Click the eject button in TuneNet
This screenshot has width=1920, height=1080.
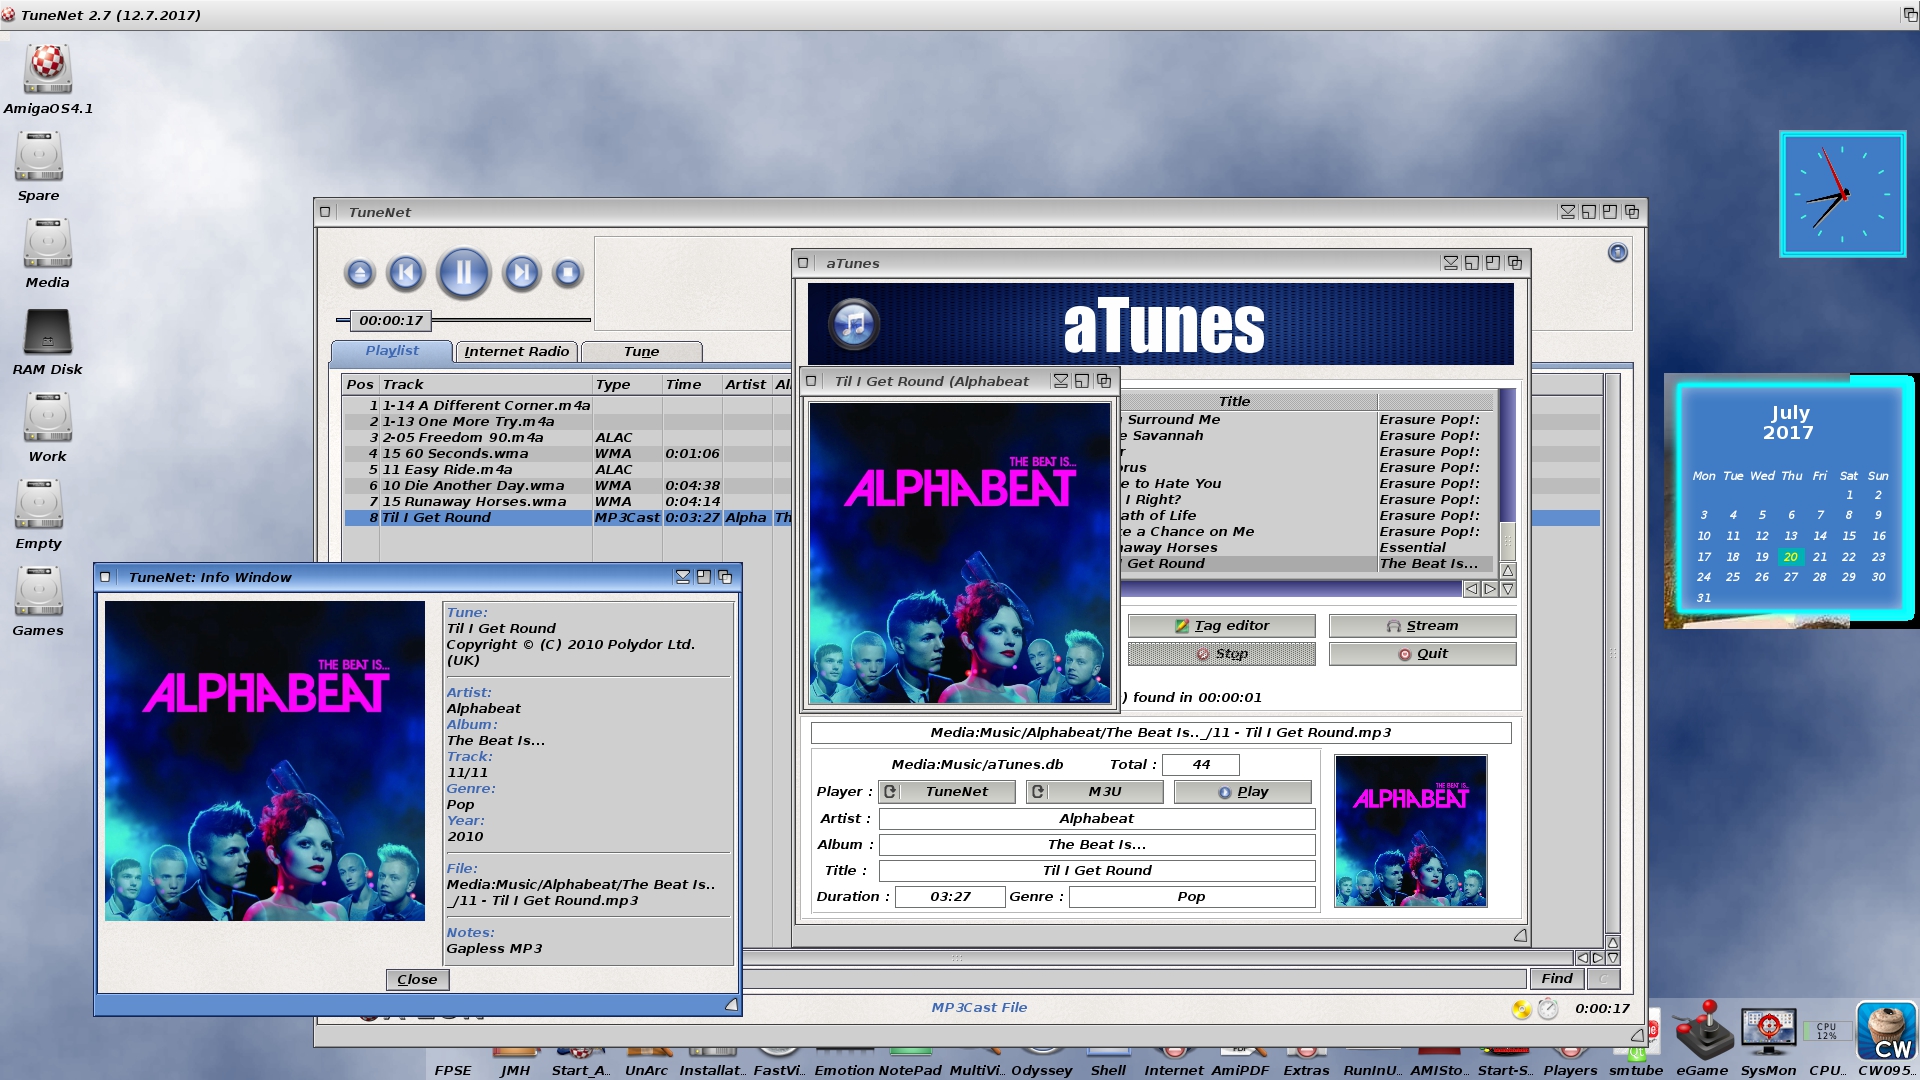[360, 273]
